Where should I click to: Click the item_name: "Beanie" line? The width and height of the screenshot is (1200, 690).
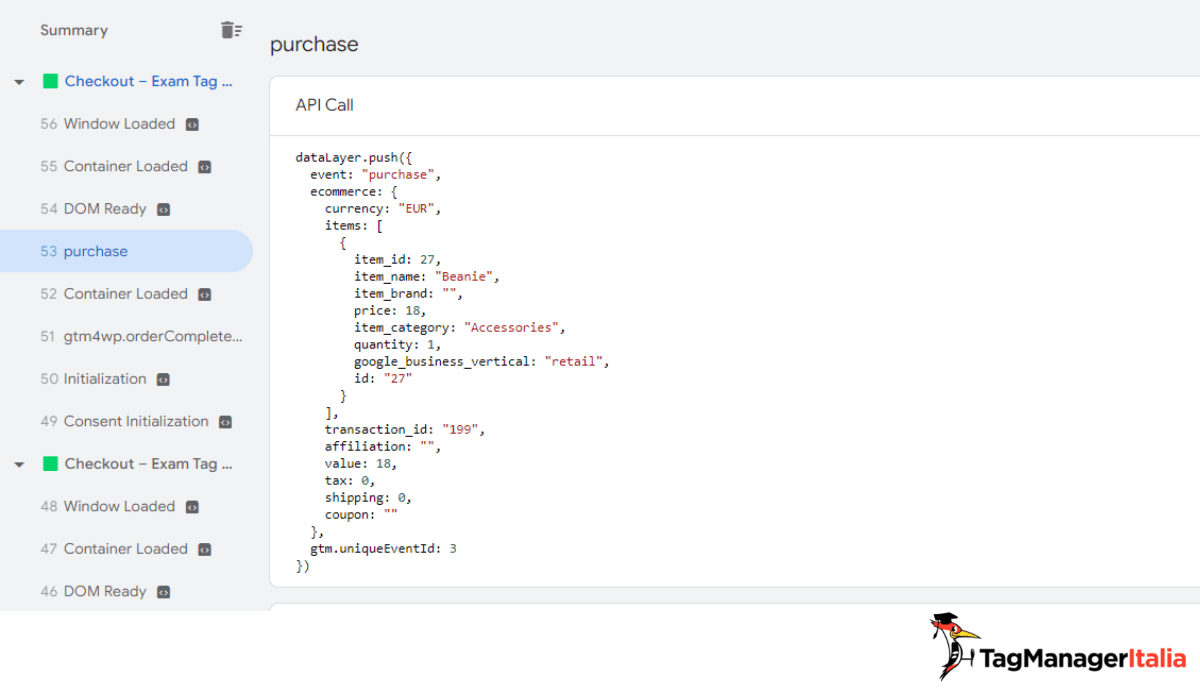coord(427,276)
